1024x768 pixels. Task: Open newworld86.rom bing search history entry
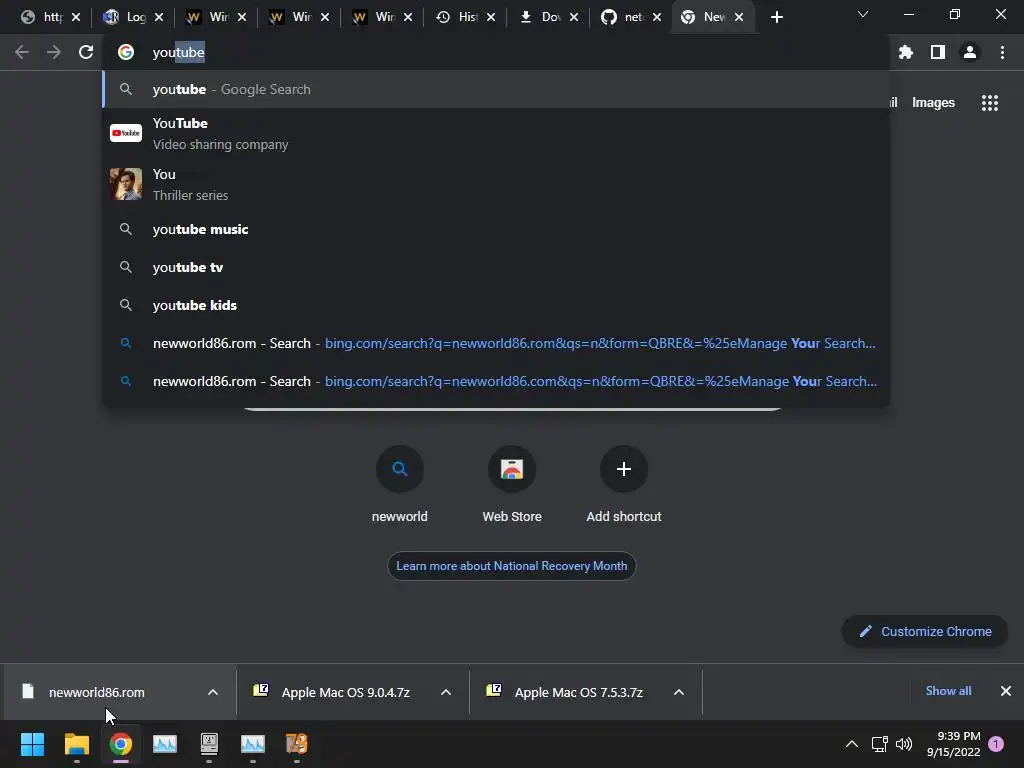(x=496, y=343)
